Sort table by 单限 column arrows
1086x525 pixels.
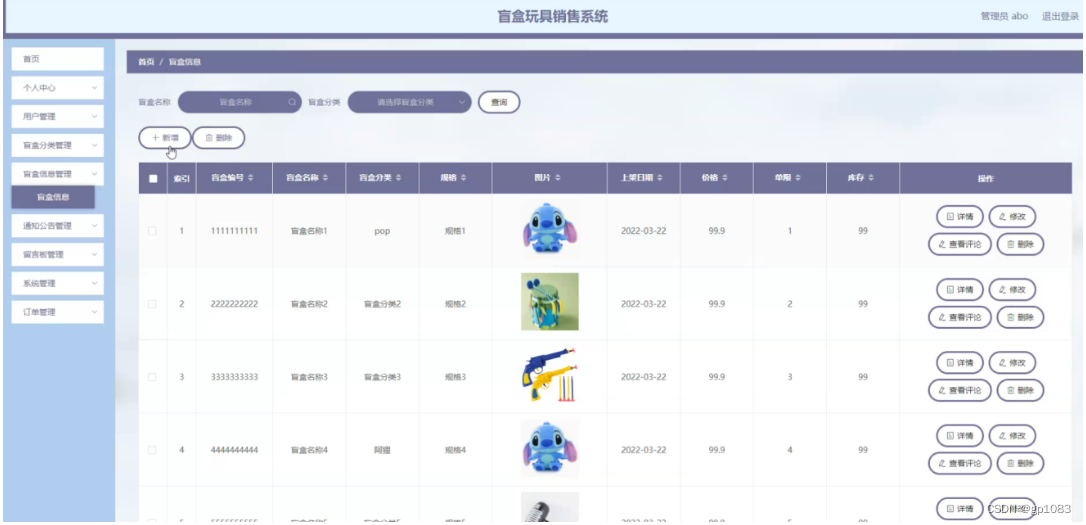click(798, 178)
